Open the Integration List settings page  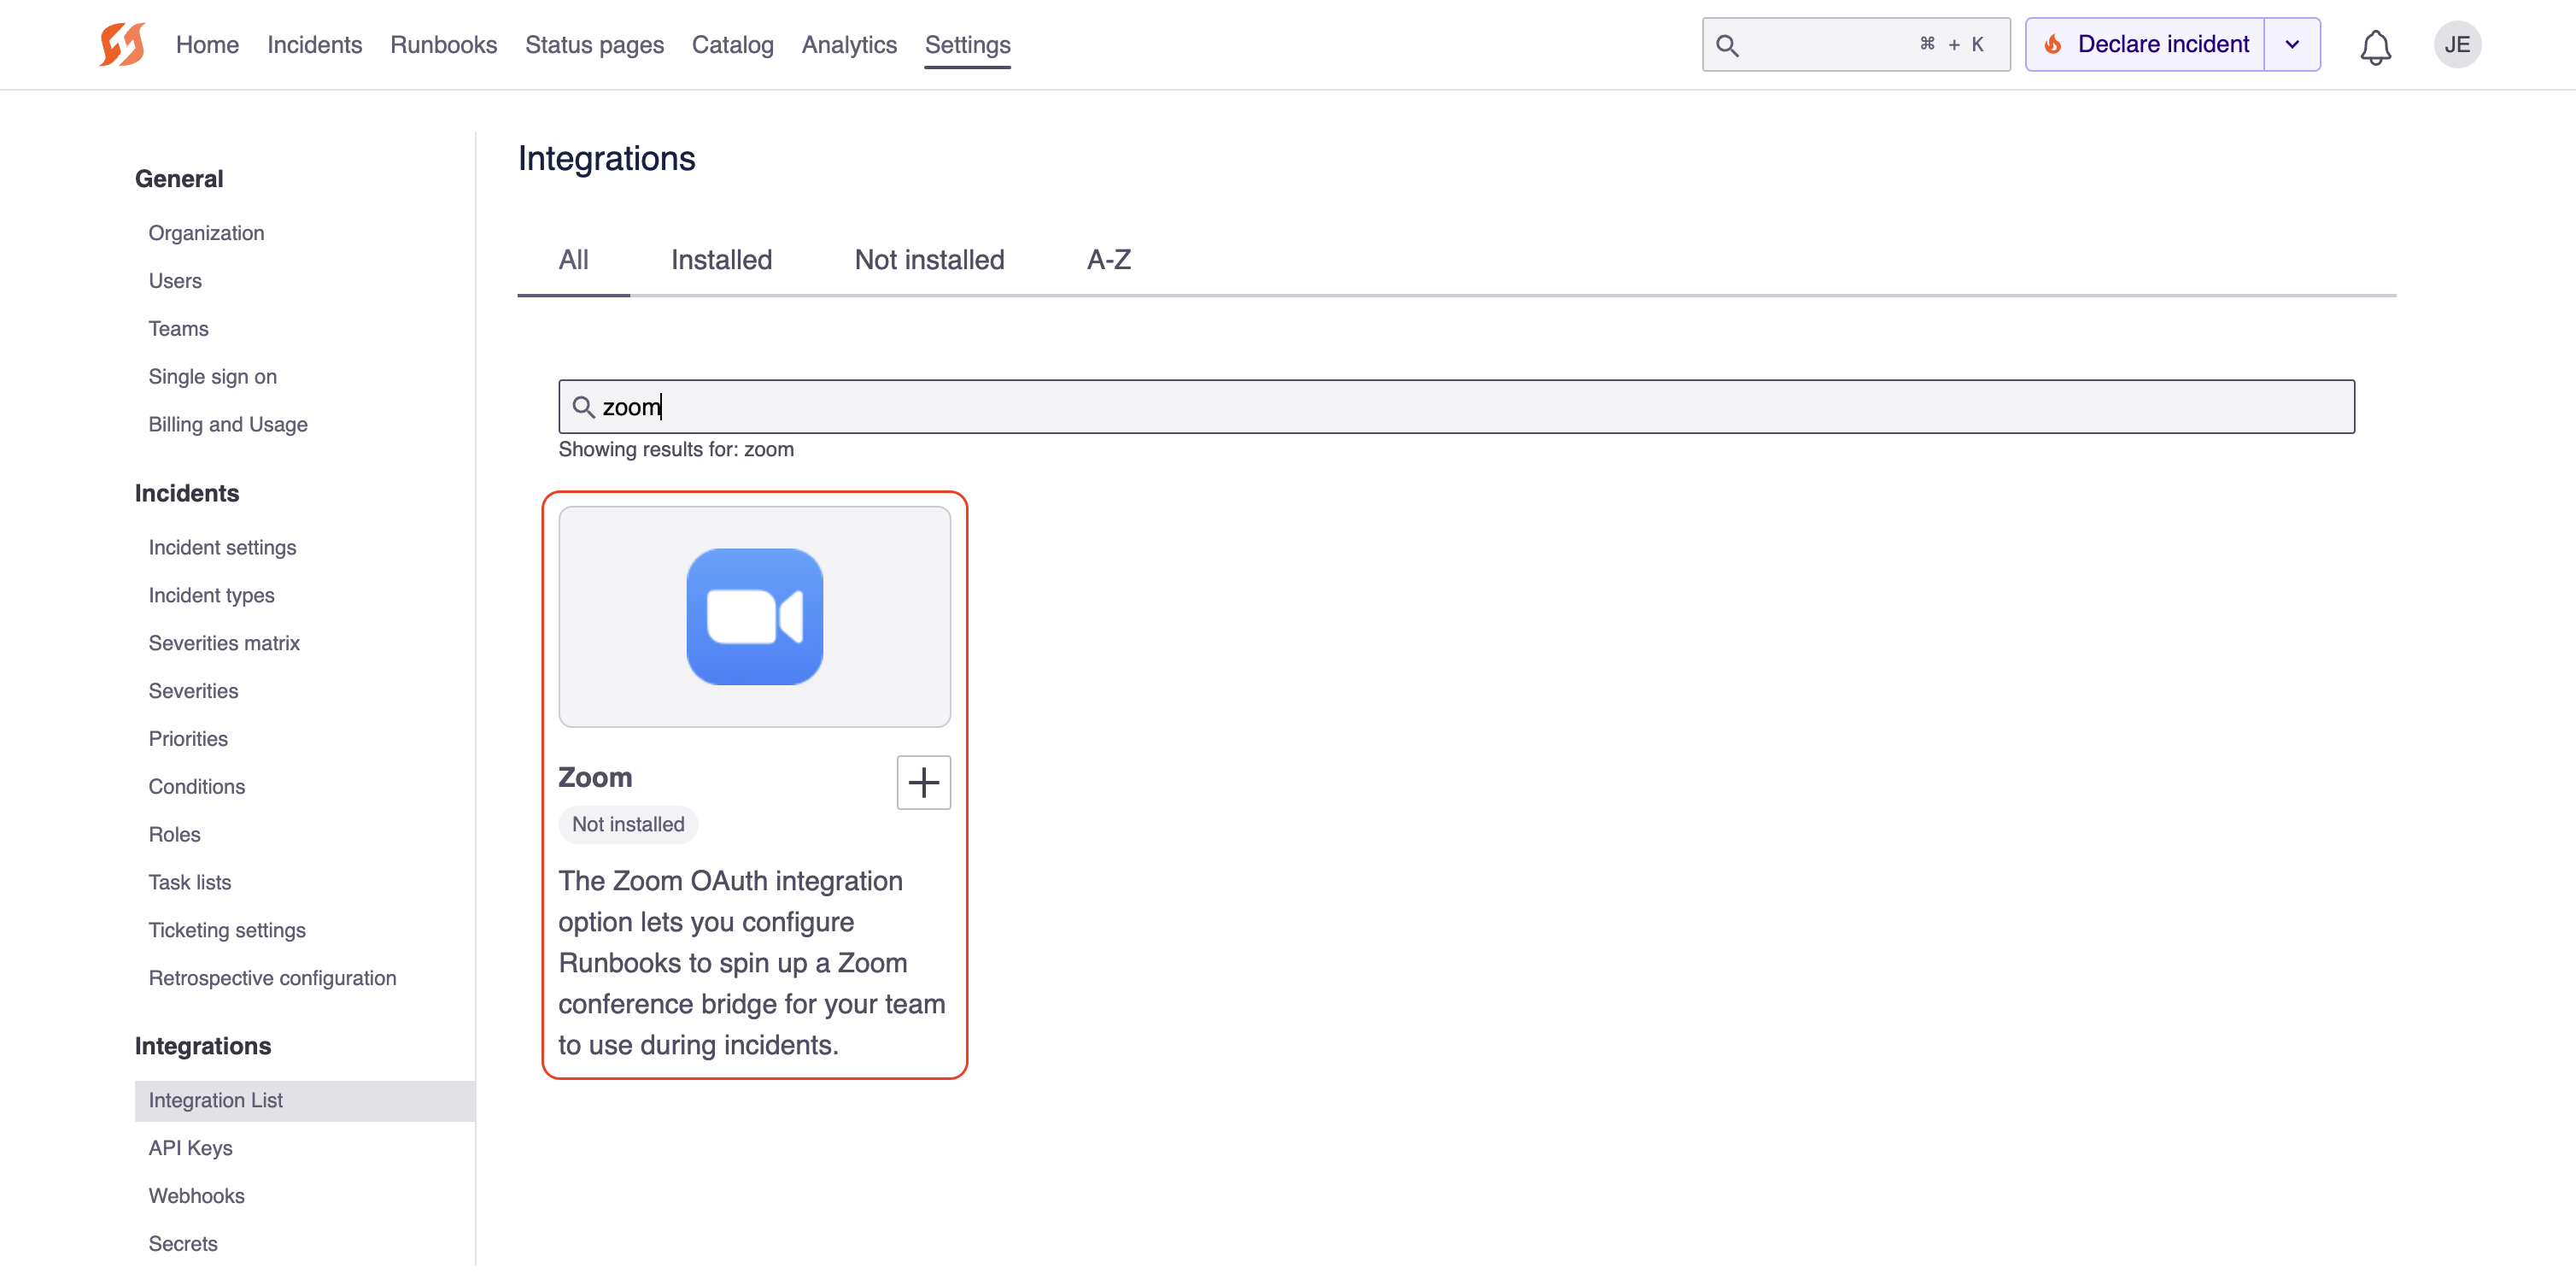click(x=214, y=1100)
